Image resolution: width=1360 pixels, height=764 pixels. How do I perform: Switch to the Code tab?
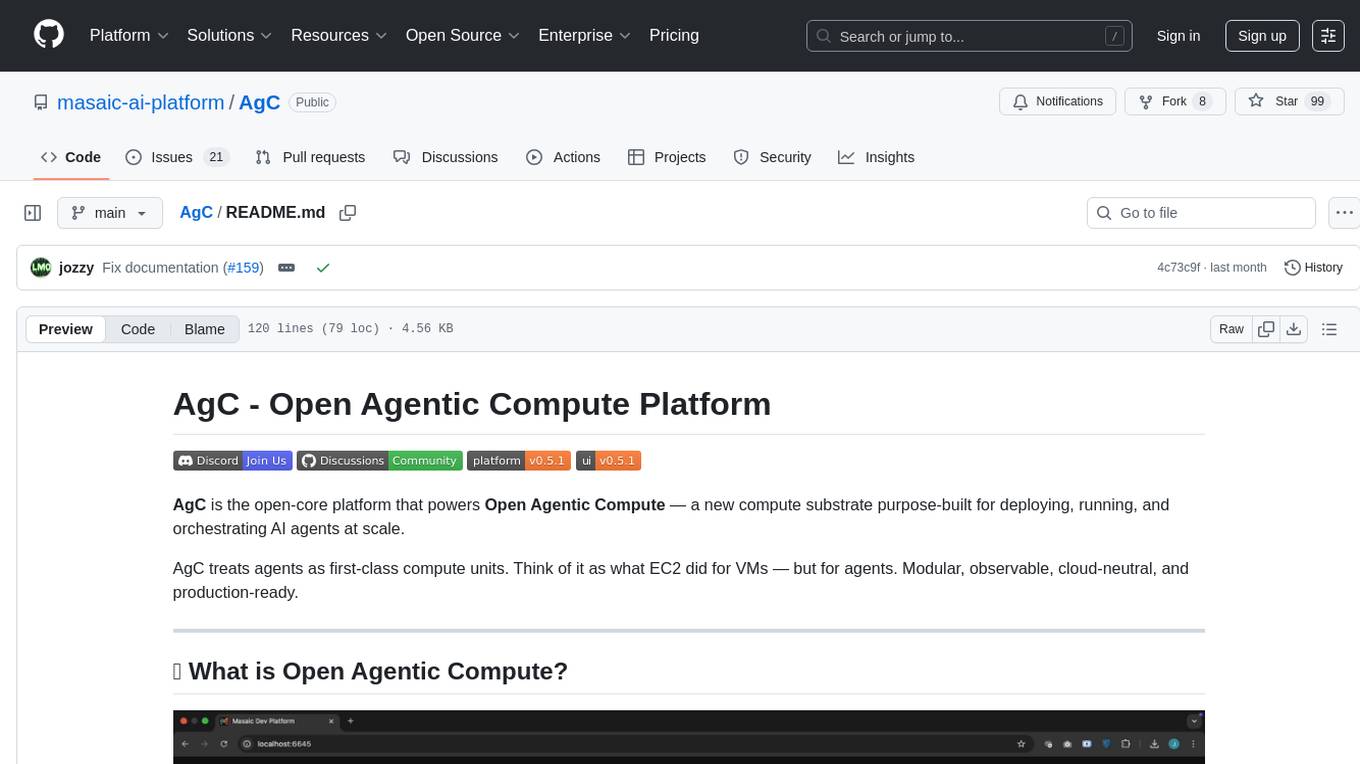click(71, 157)
